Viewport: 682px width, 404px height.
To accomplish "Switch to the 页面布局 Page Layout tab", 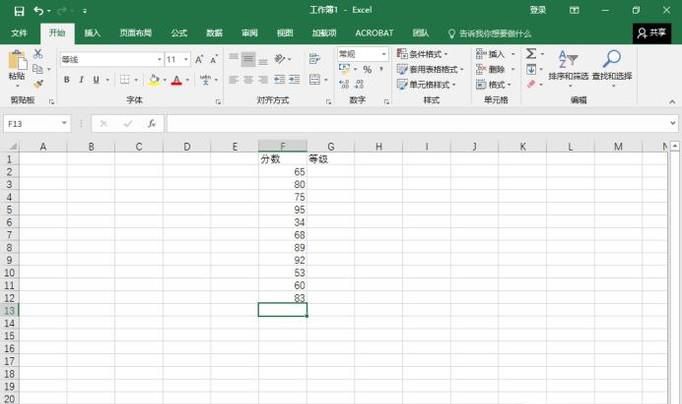I will pos(136,33).
